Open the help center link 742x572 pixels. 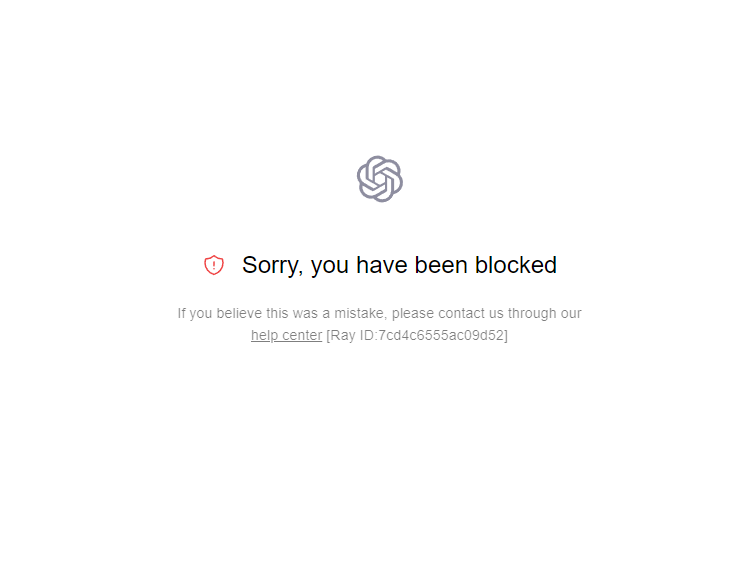point(286,335)
